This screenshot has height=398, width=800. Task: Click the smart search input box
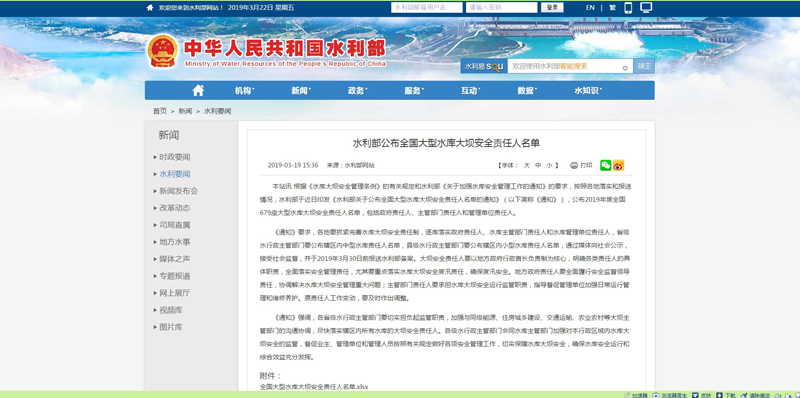[570, 66]
